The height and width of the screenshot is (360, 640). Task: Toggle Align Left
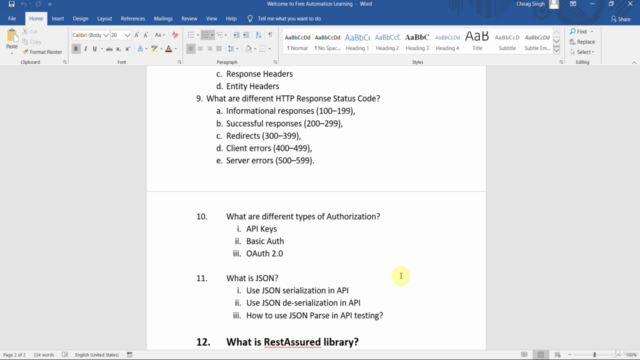(x=191, y=49)
